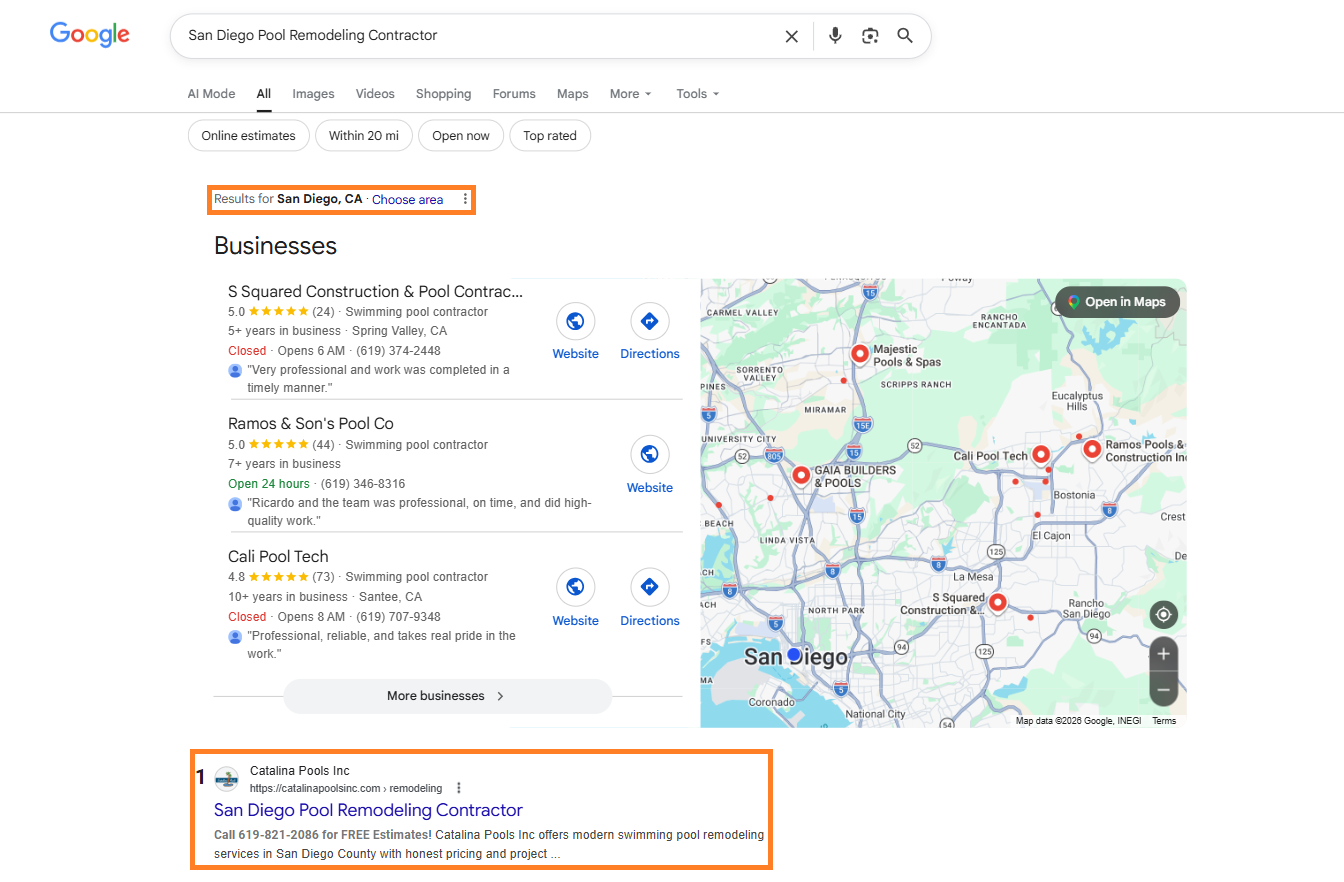Zoom in on the map

coord(1163,655)
